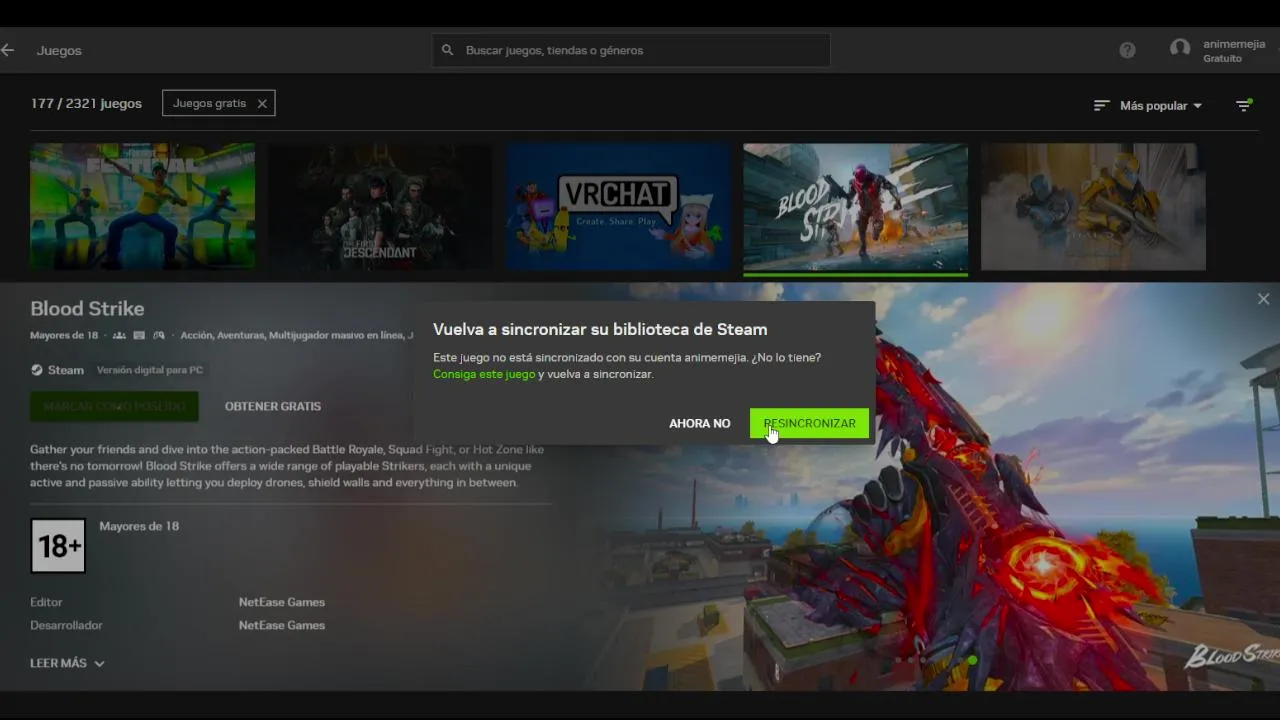Click the MARCAR COMO POSEÍDO button

[114, 406]
